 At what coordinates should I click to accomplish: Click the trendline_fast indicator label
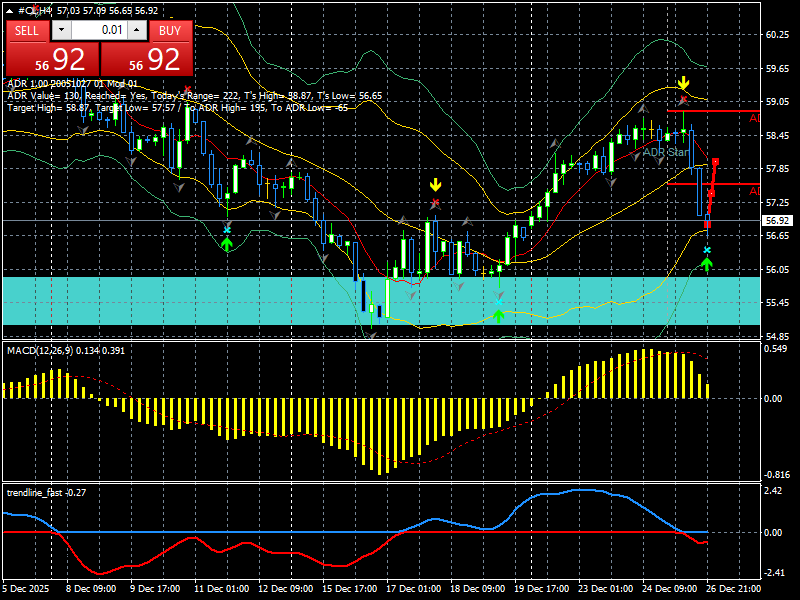pyautogui.click(x=35, y=492)
